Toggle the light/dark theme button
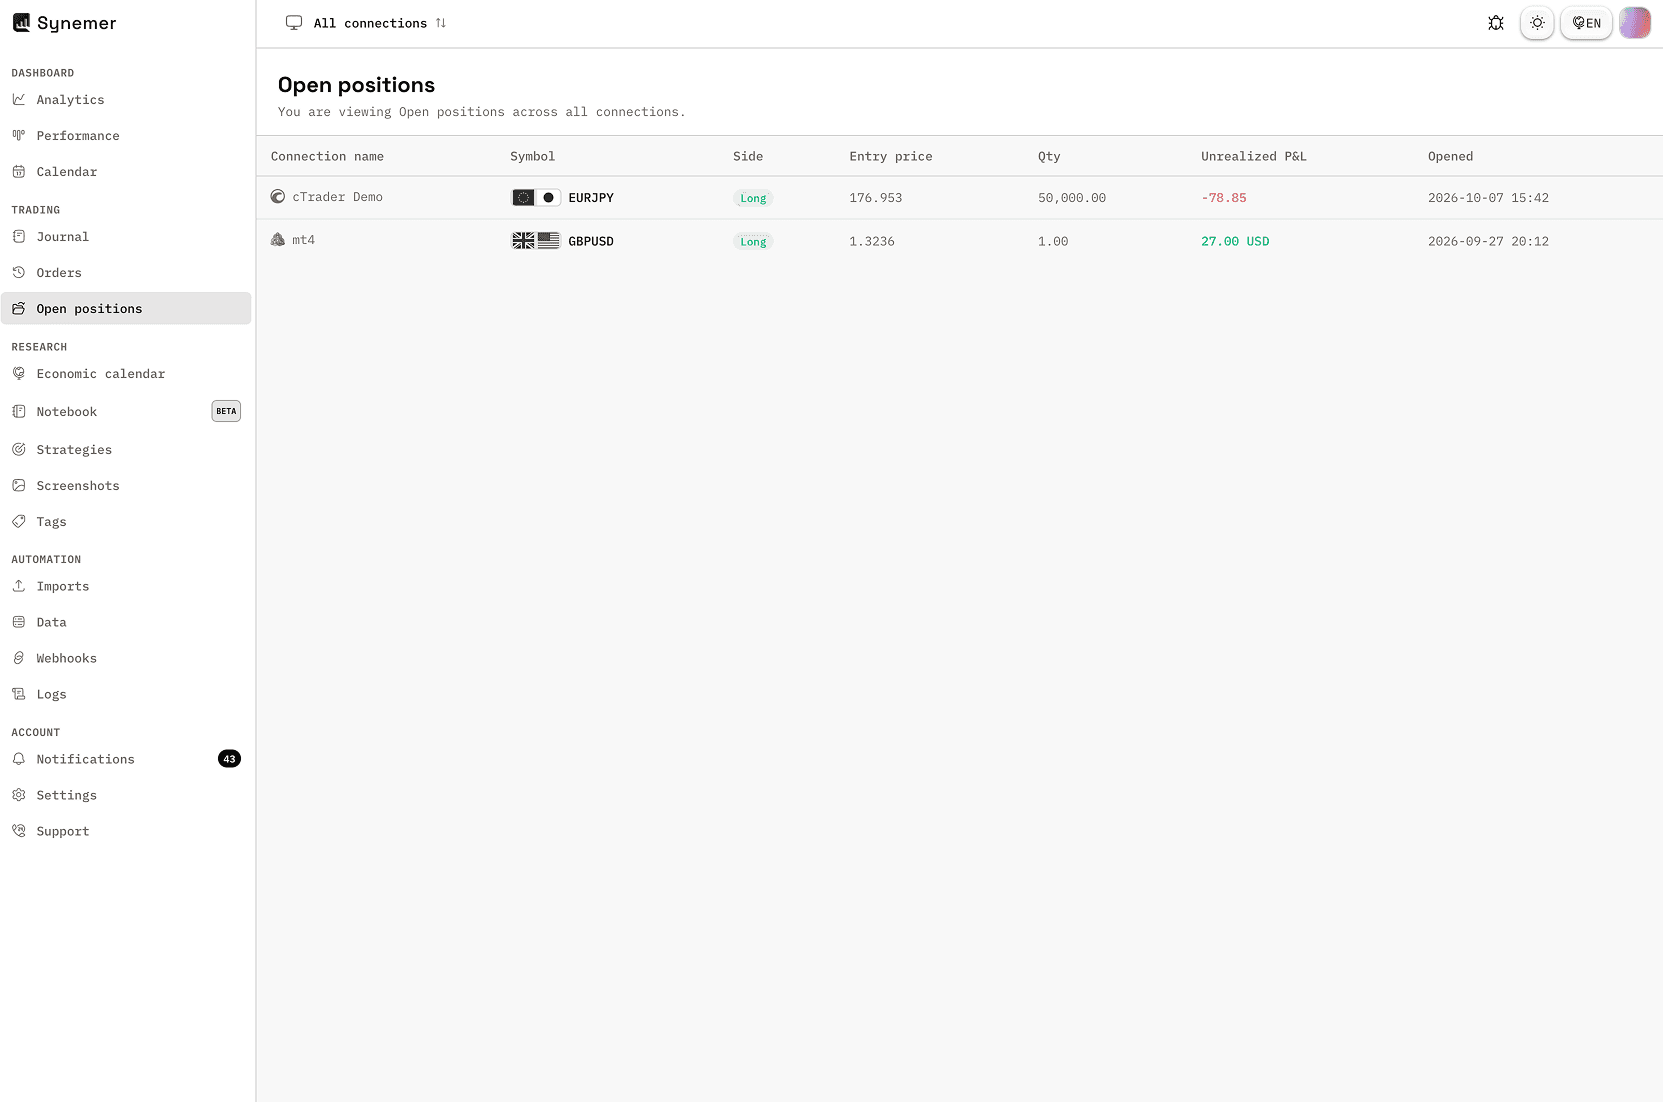This screenshot has height=1102, width=1663. (x=1537, y=23)
